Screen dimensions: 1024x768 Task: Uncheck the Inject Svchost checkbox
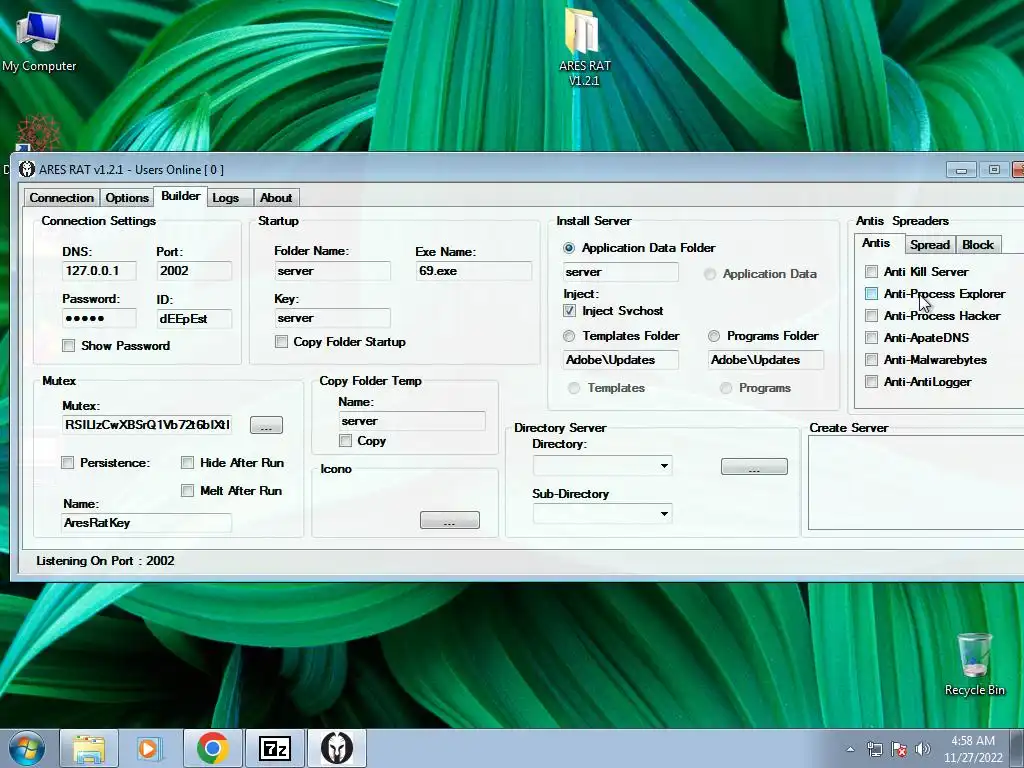[569, 311]
